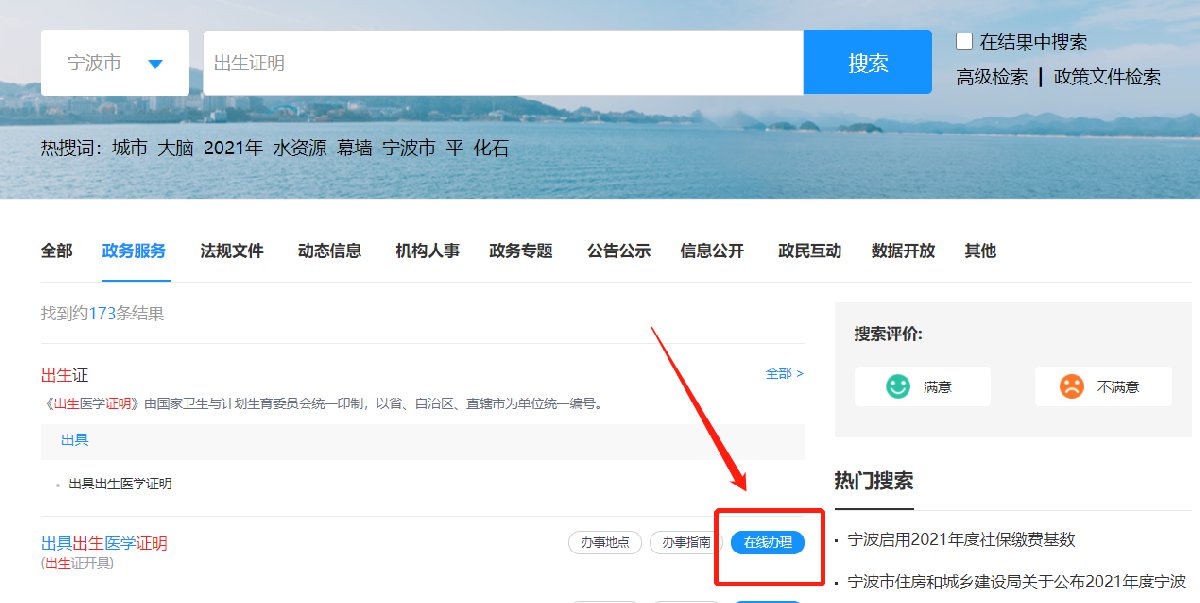Click the 办事指南 button
Image resolution: width=1200 pixels, height=603 pixels.
(x=686, y=542)
